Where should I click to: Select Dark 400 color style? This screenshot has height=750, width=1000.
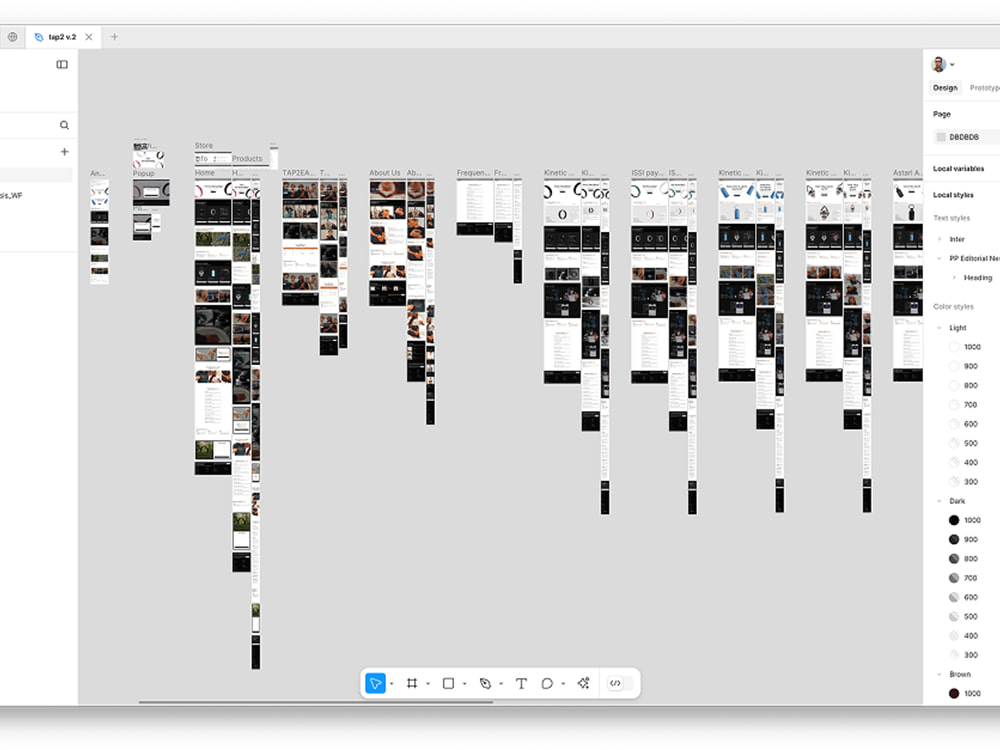click(963, 636)
